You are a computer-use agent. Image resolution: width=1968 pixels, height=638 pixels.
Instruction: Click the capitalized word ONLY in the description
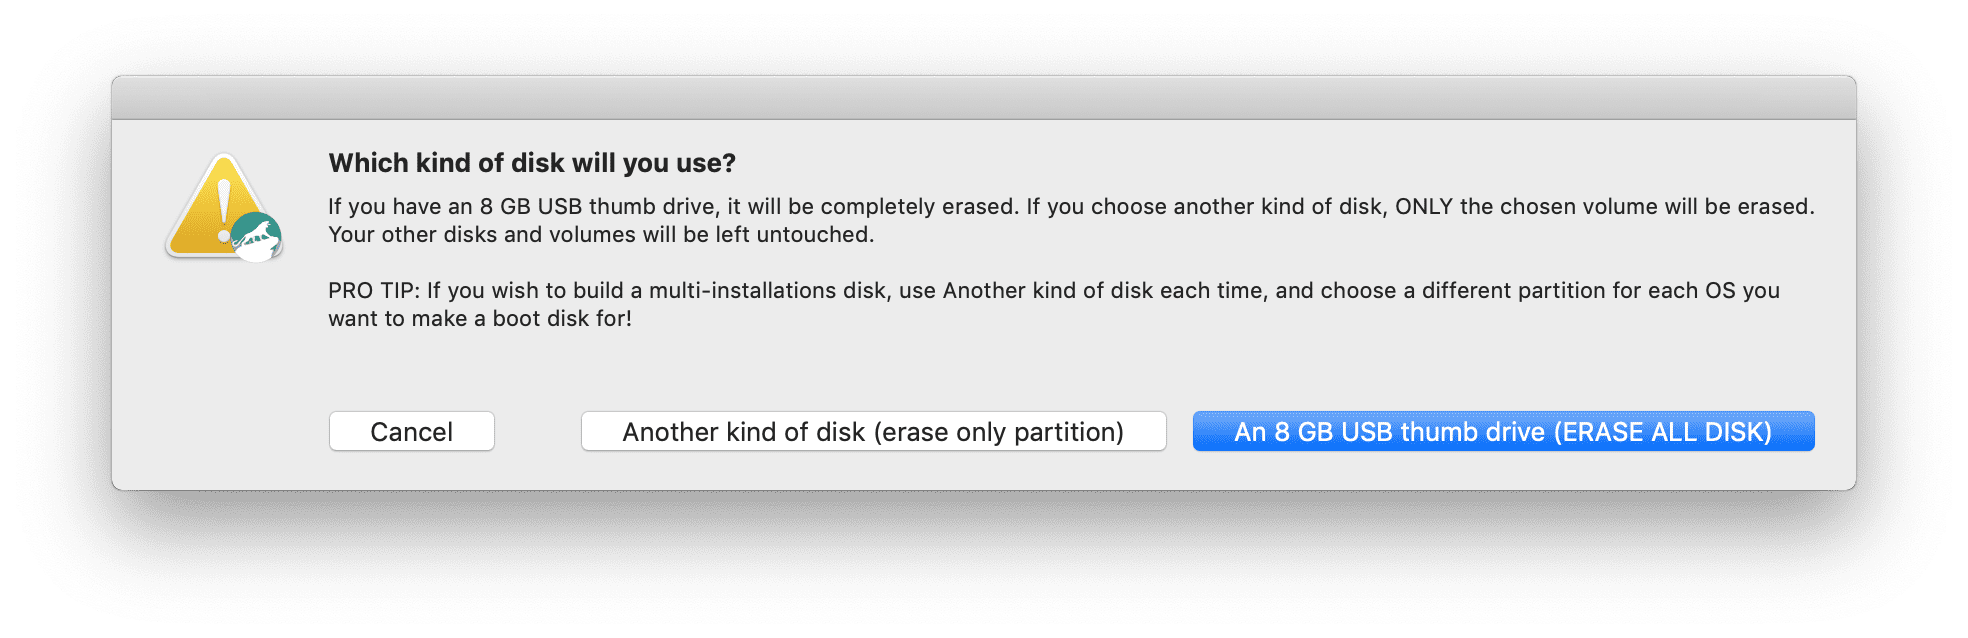click(x=1423, y=206)
